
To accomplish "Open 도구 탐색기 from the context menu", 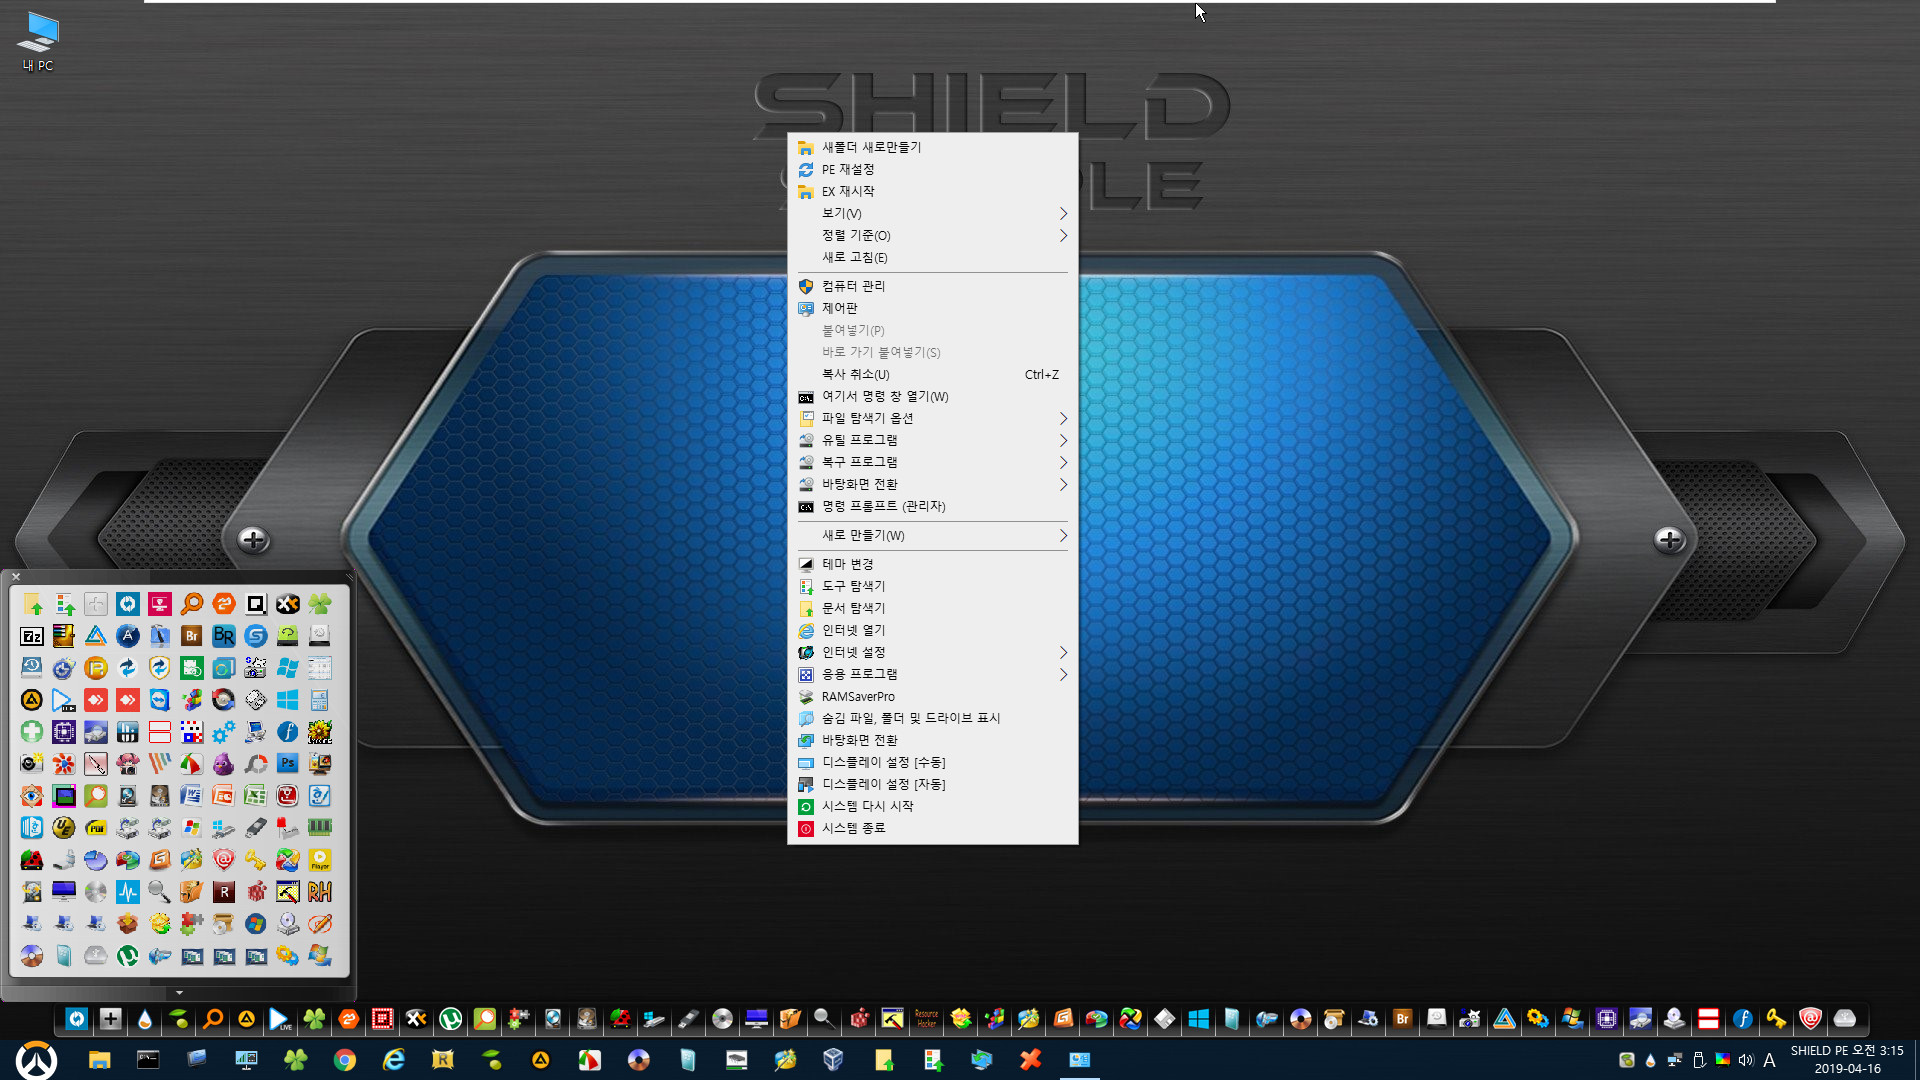I will (933, 586).
